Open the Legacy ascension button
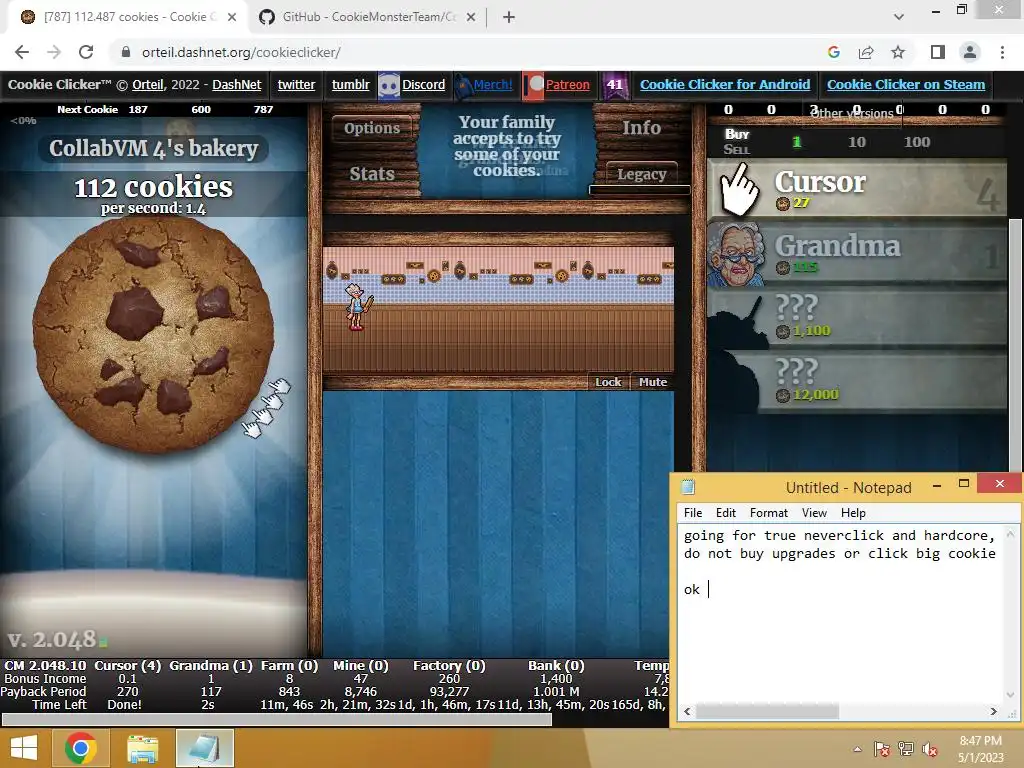 click(x=641, y=174)
